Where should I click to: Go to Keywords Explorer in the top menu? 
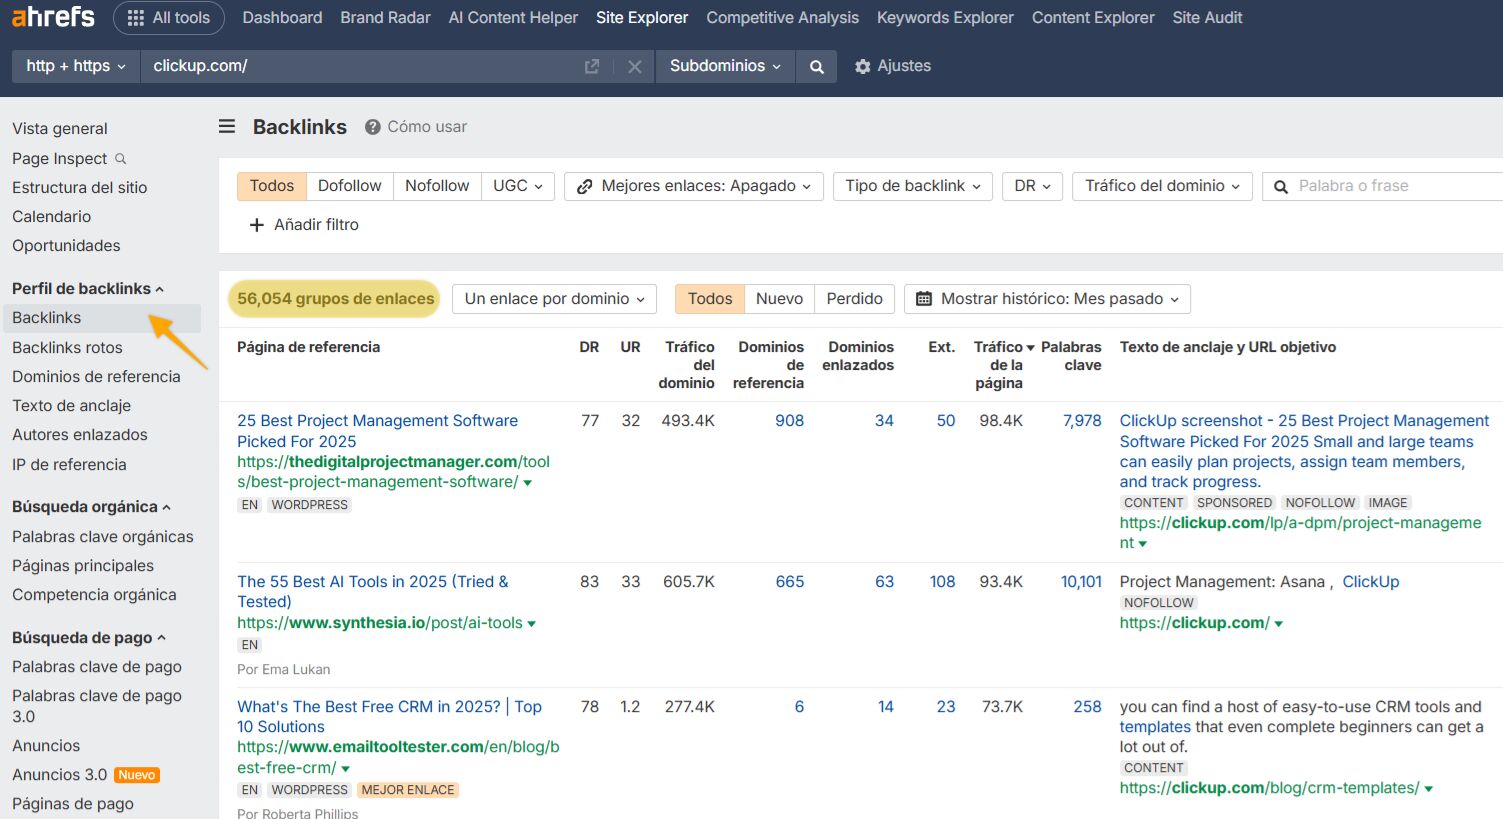pos(944,17)
